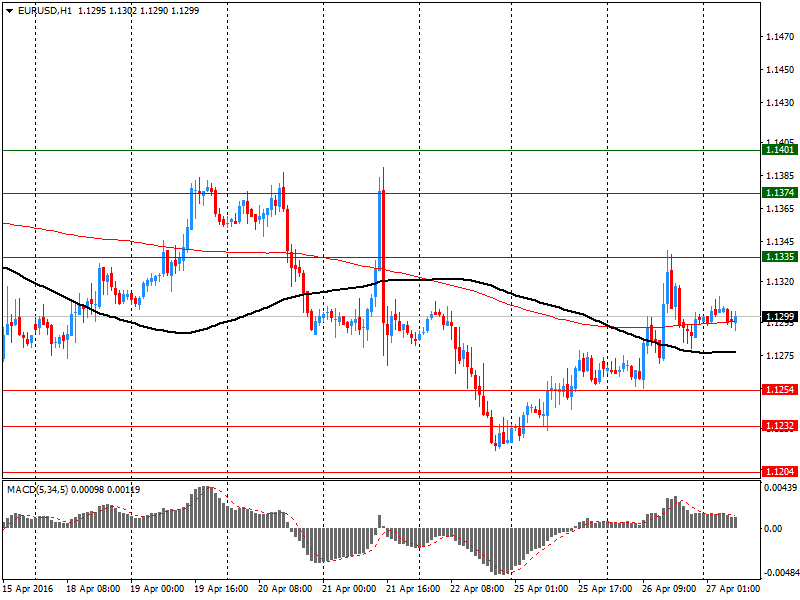Select the 1.1232 red level label
The width and height of the screenshot is (800, 600).
(x=780, y=426)
